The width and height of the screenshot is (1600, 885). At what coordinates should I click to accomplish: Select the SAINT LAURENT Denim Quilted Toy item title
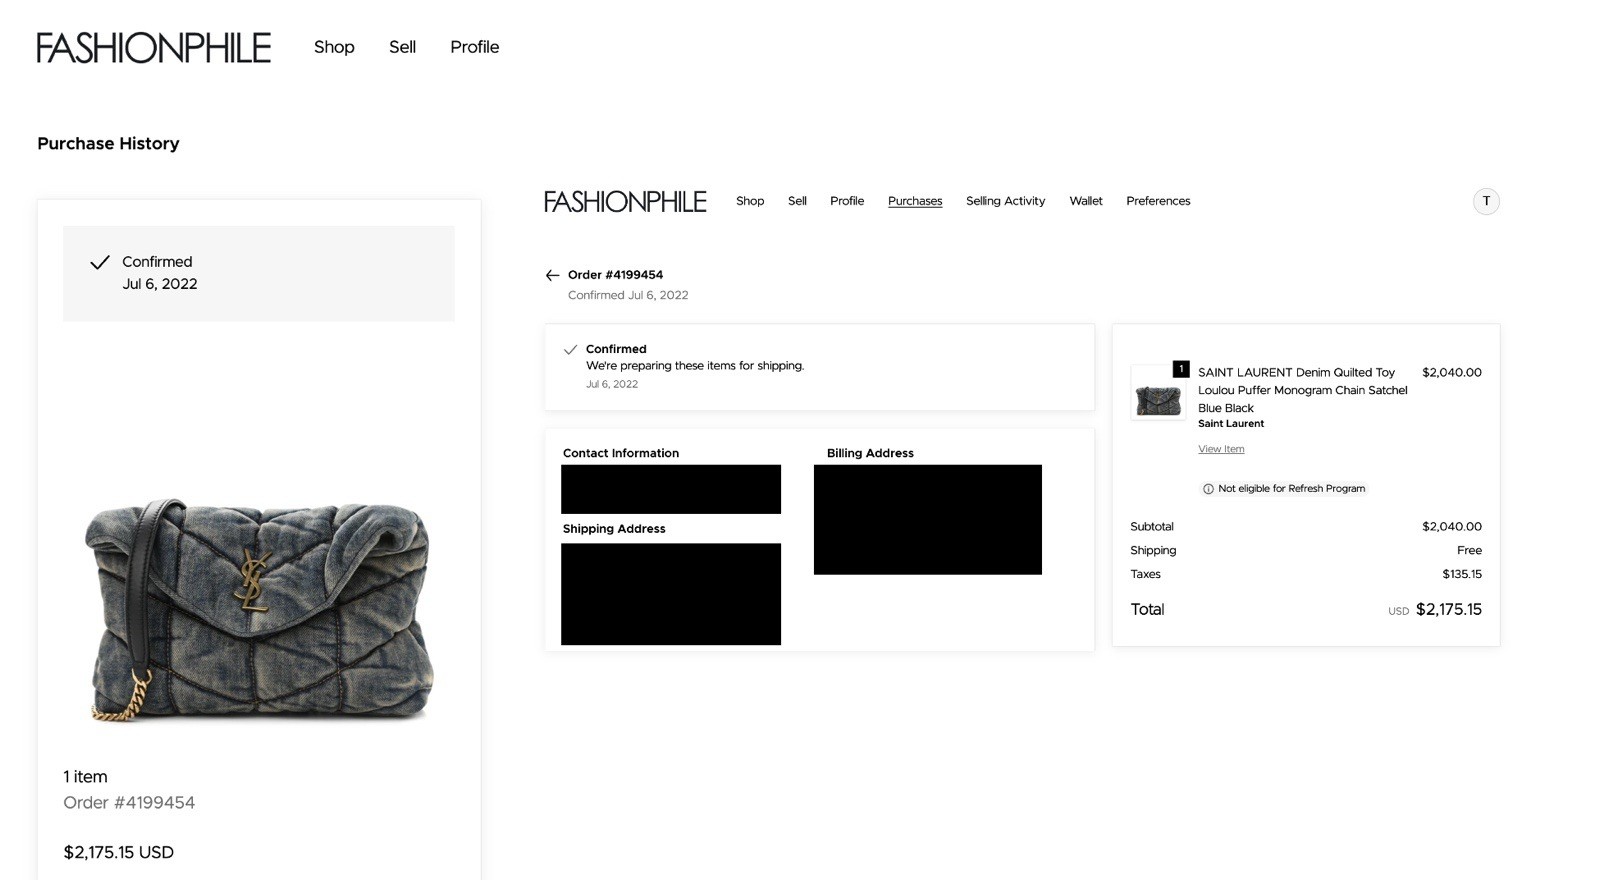[x=1302, y=390]
